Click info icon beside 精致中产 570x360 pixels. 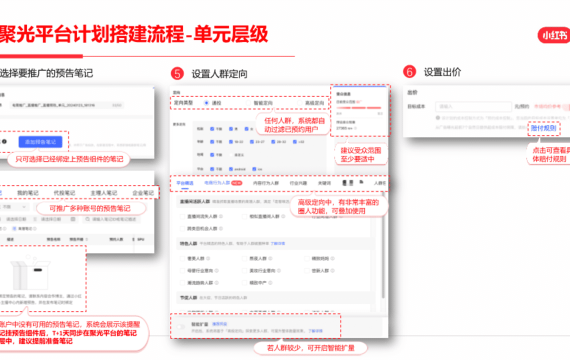coord(270,283)
